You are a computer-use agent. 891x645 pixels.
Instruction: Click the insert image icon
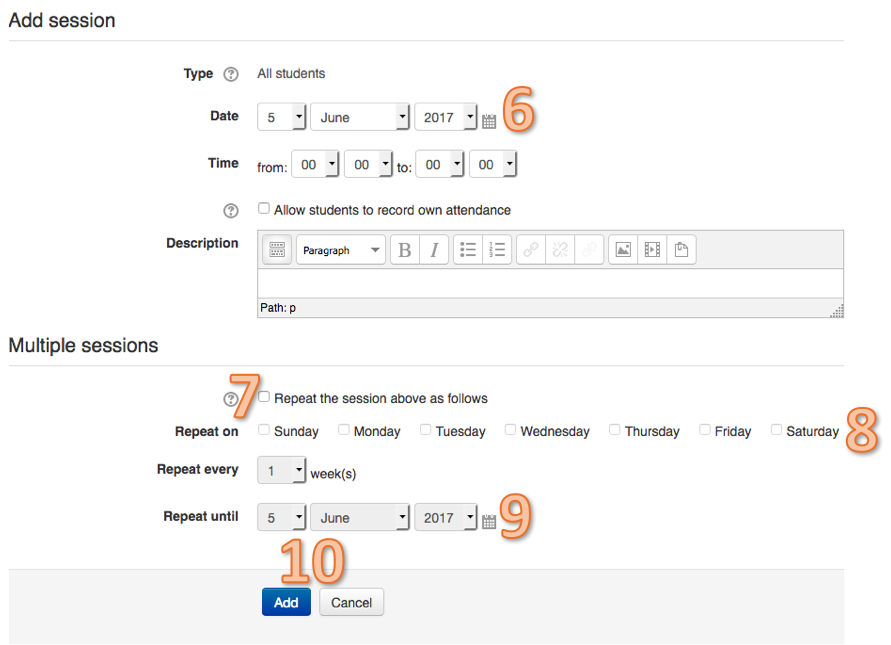click(623, 249)
